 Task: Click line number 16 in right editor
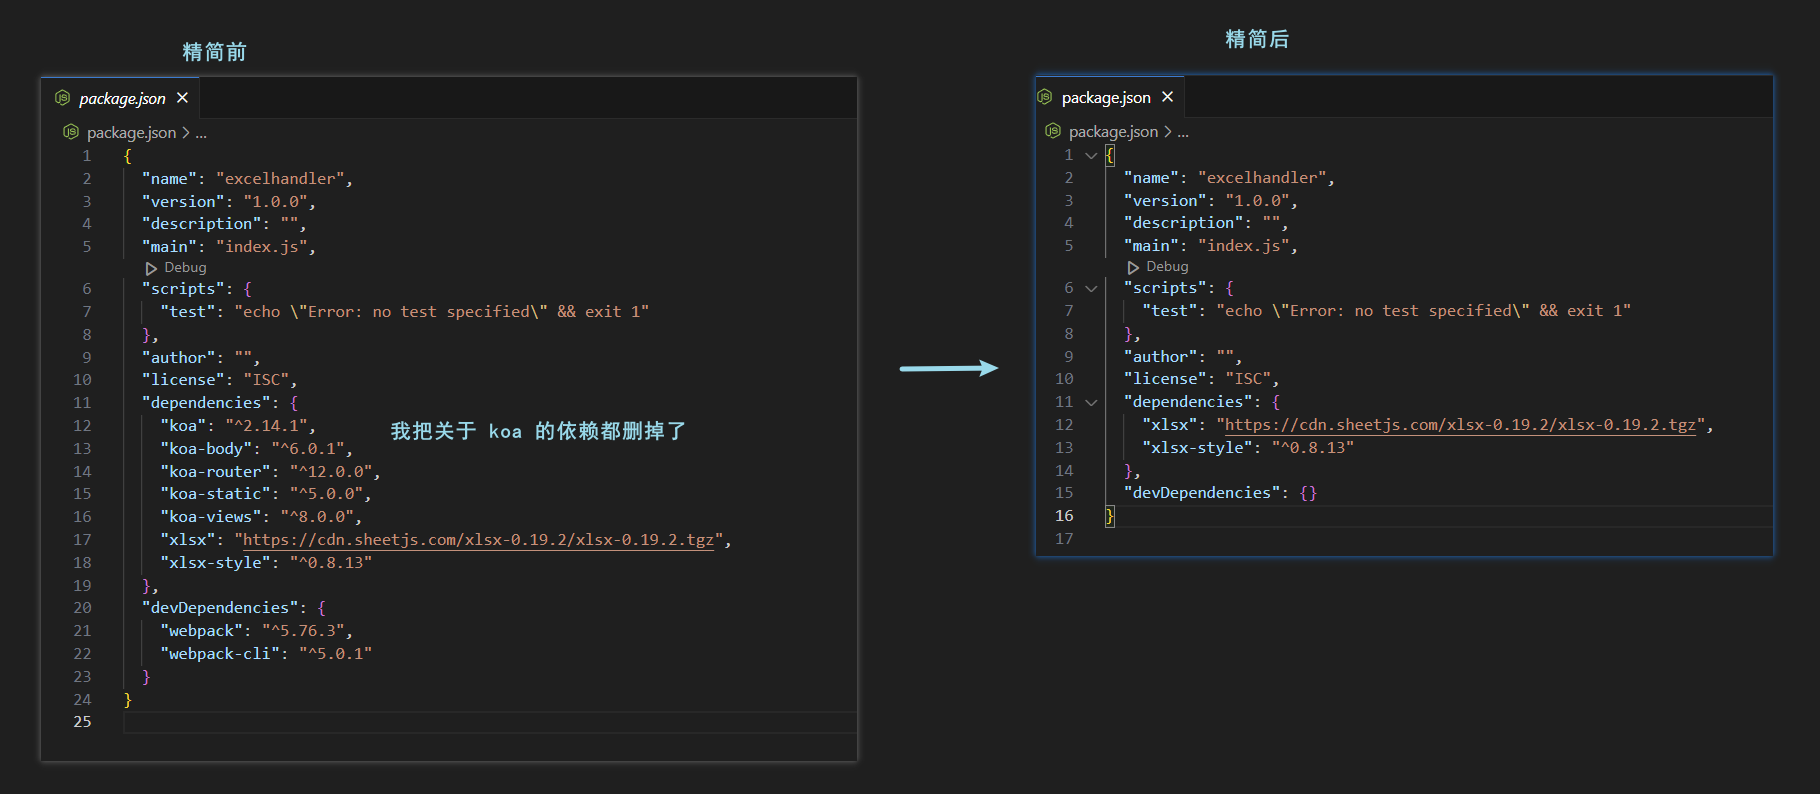[x=1064, y=516]
